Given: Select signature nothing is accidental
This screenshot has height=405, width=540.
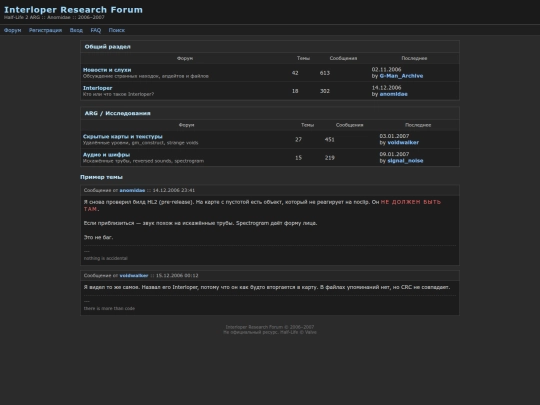Looking at the screenshot, I should [x=105, y=258].
